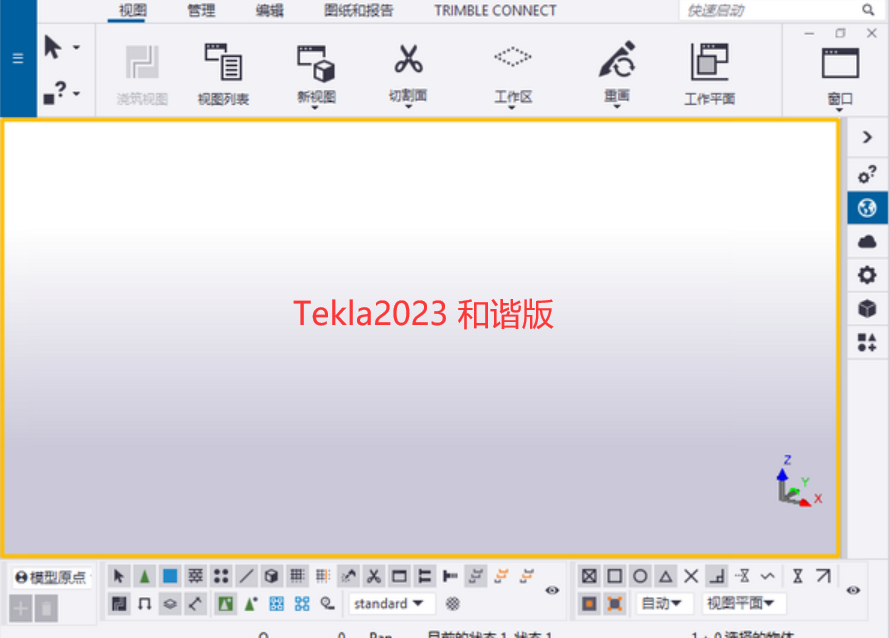
Task: Click the trash delete button under 模型原点
Action: 47,609
